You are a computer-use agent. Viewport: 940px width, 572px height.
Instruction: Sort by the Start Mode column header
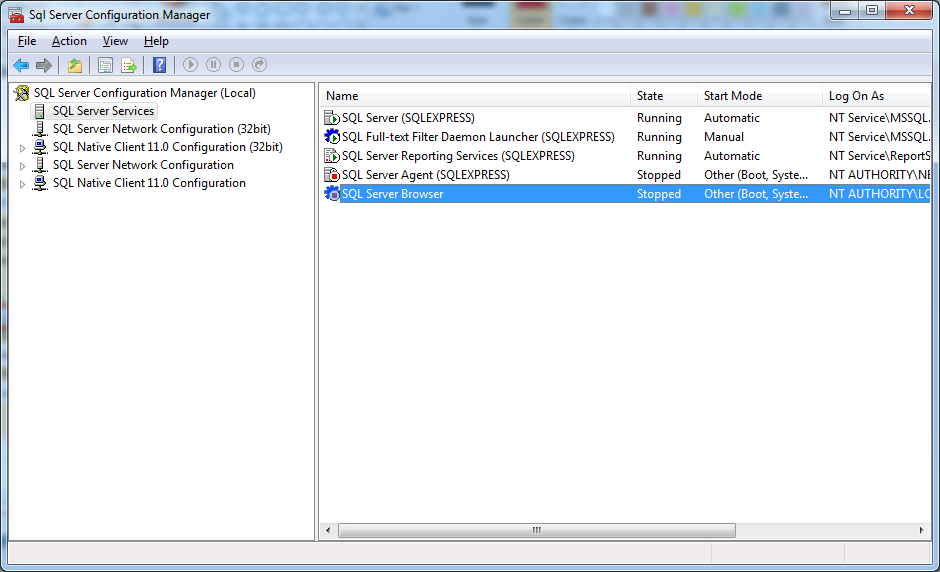[760, 96]
